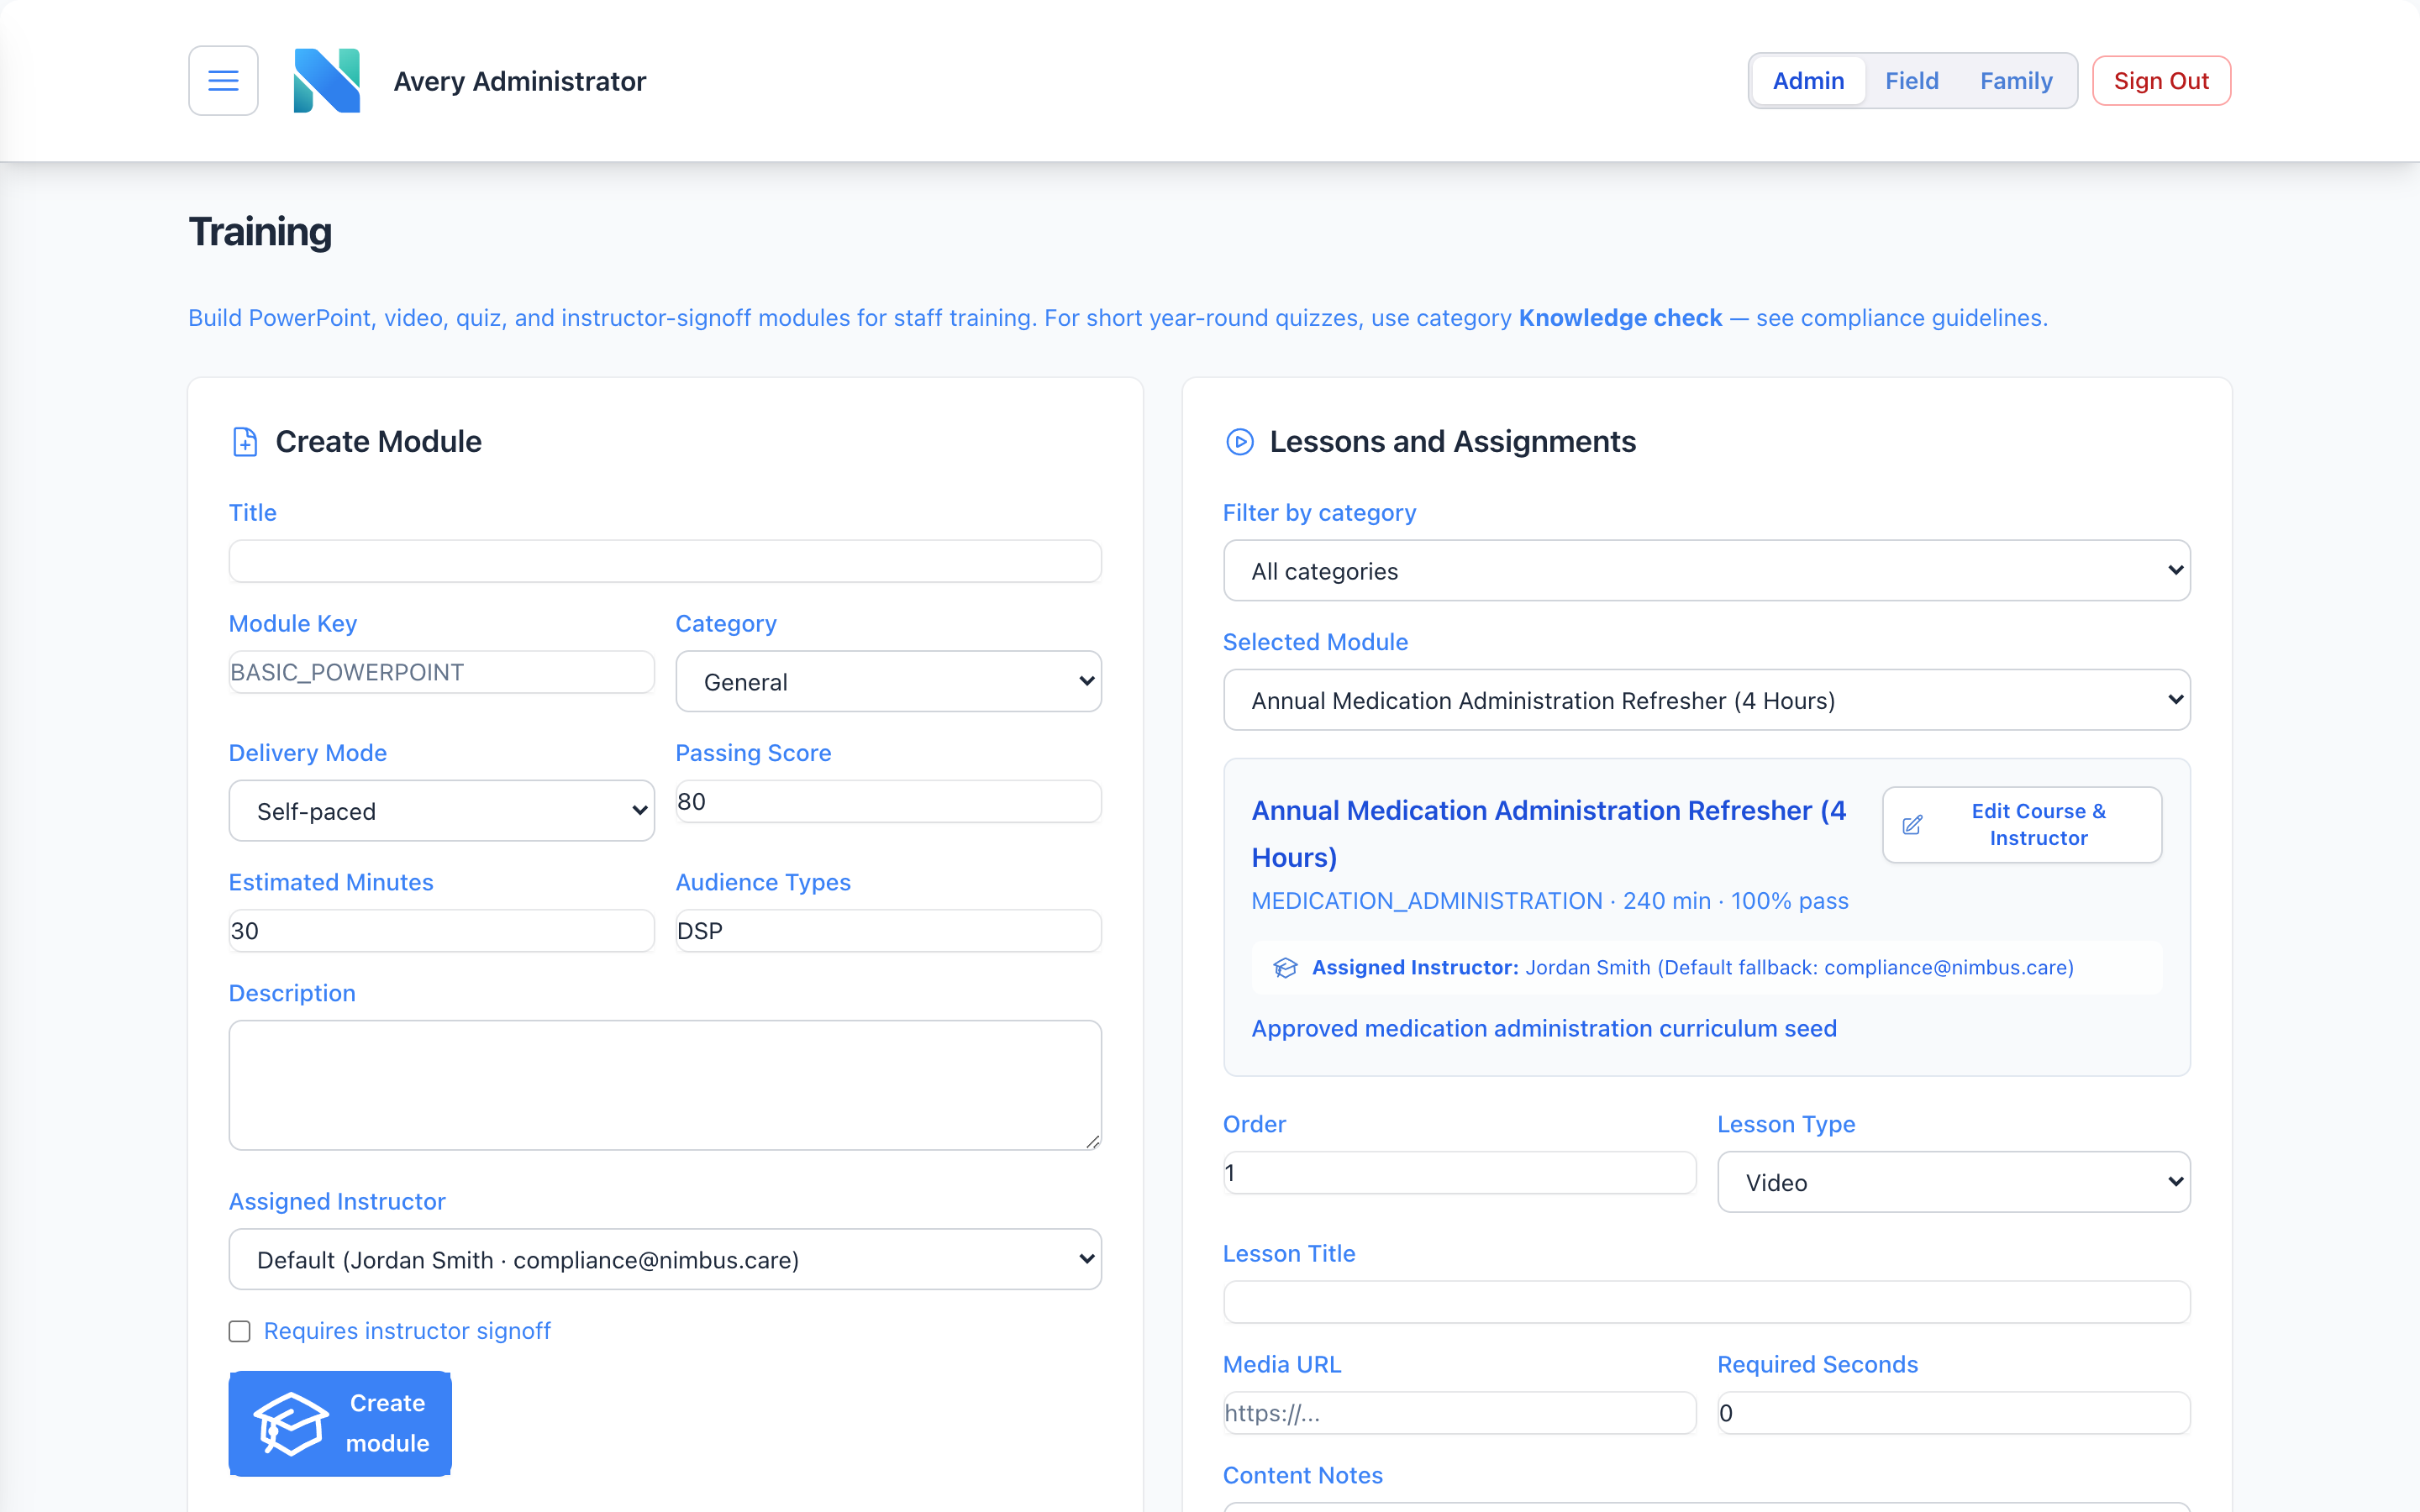Click the Create module button
The width and height of the screenshot is (2420, 1512).
pyautogui.click(x=340, y=1423)
